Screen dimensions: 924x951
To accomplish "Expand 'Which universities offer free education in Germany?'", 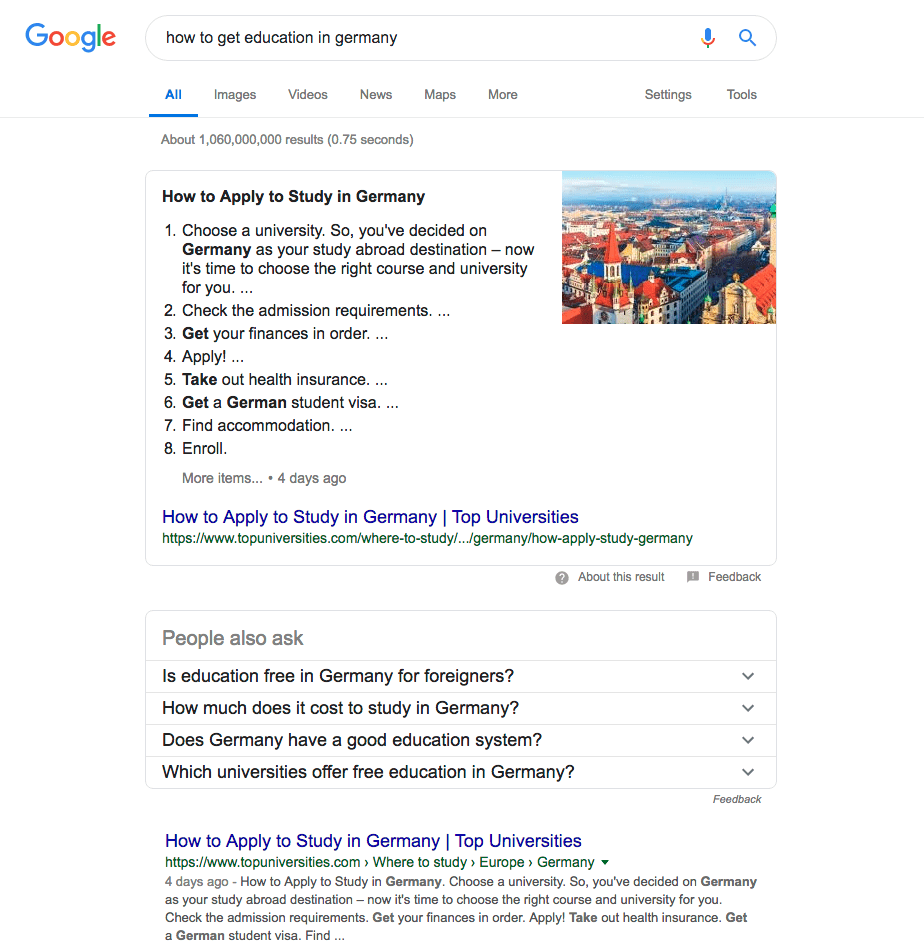I will click(460, 773).
